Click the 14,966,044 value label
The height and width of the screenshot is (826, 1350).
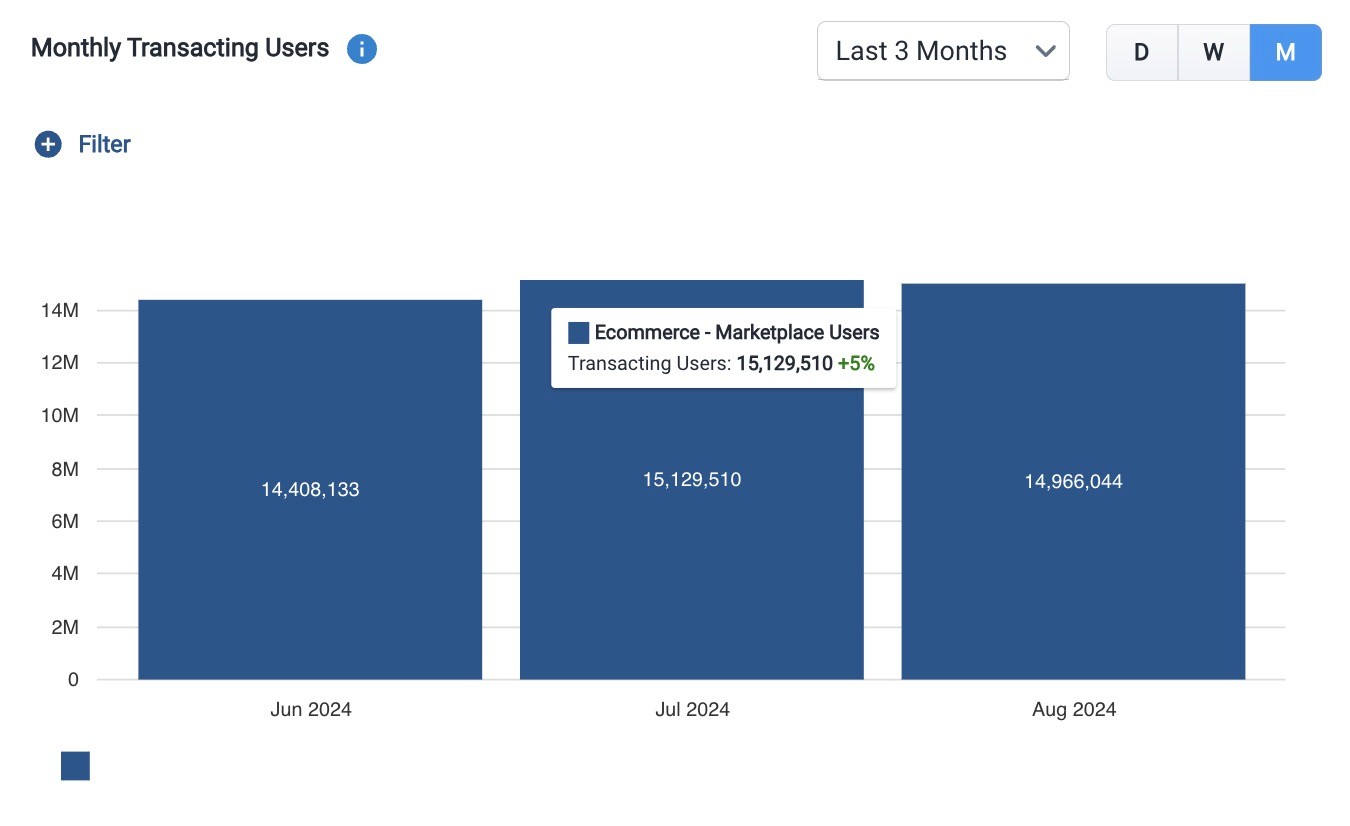[x=1074, y=482]
